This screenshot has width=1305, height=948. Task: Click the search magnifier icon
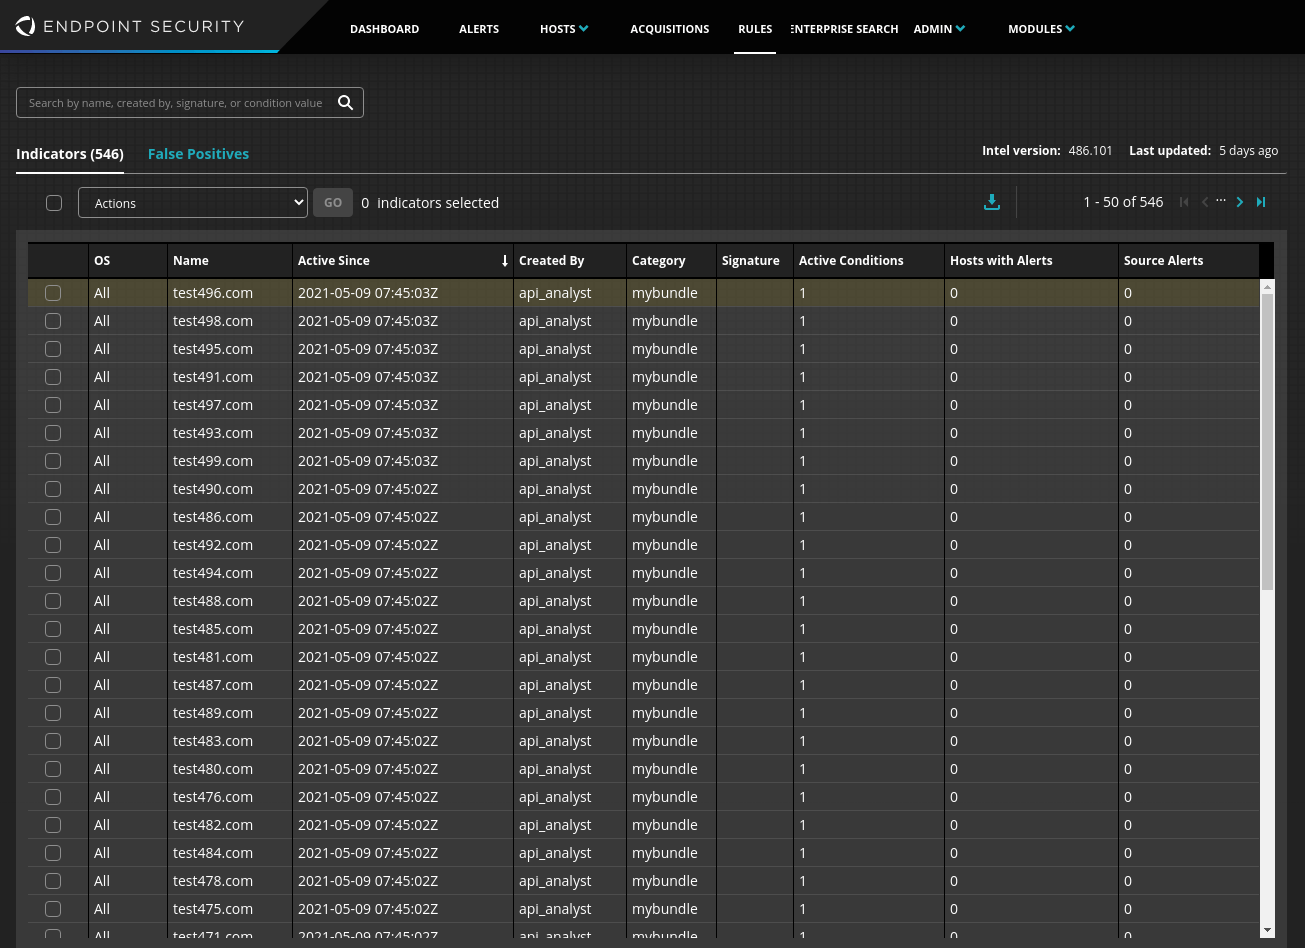pyautogui.click(x=345, y=102)
